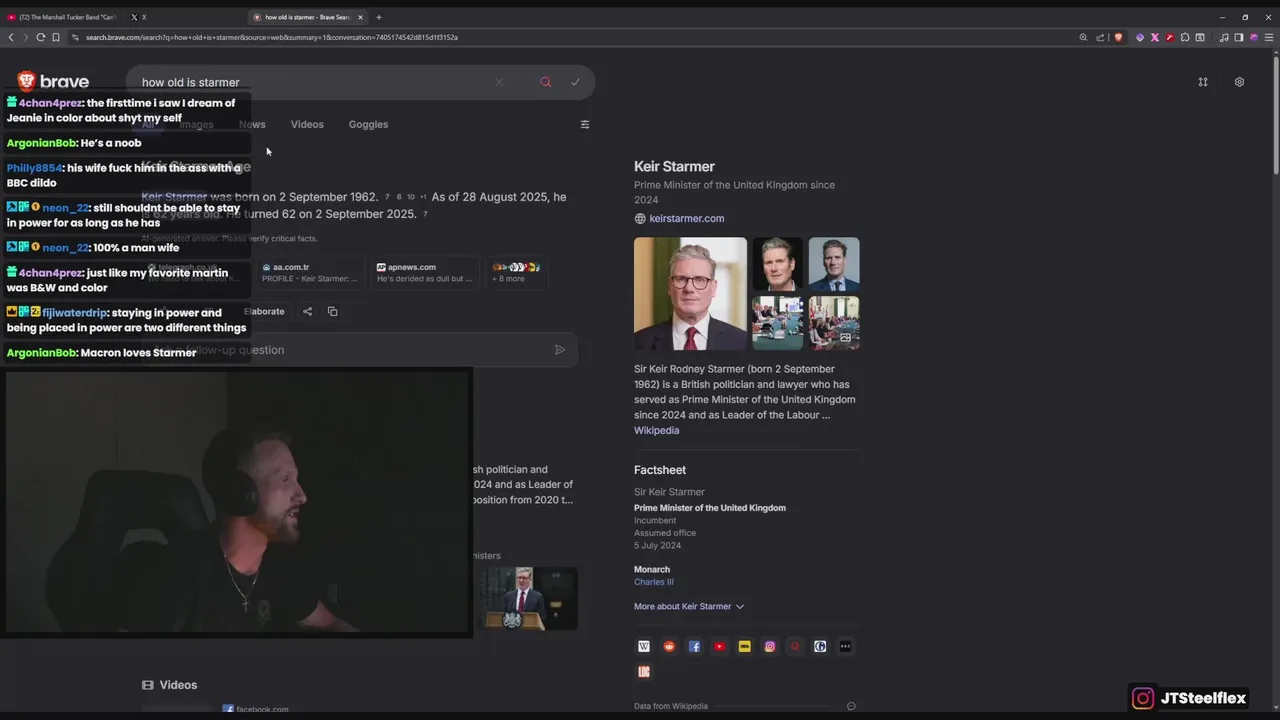The image size is (1280, 720).
Task: Open the purple diamond extension
Action: point(1139,37)
